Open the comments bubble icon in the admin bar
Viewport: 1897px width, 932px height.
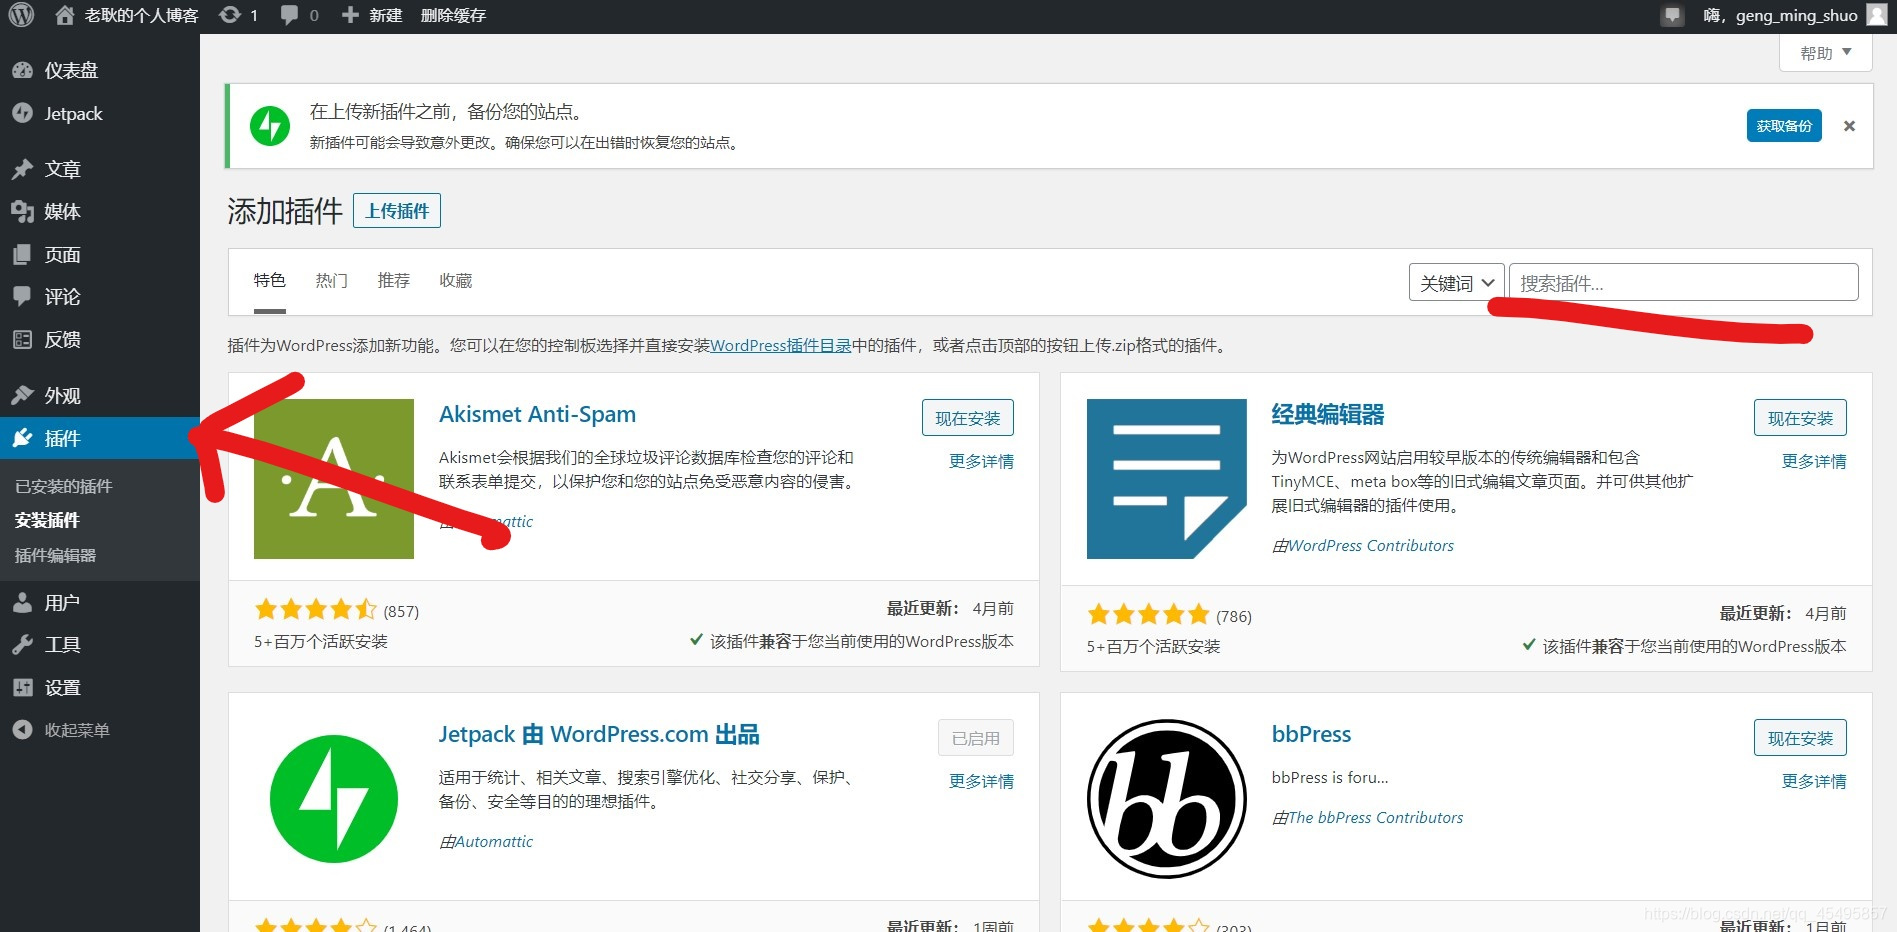pyautogui.click(x=290, y=15)
